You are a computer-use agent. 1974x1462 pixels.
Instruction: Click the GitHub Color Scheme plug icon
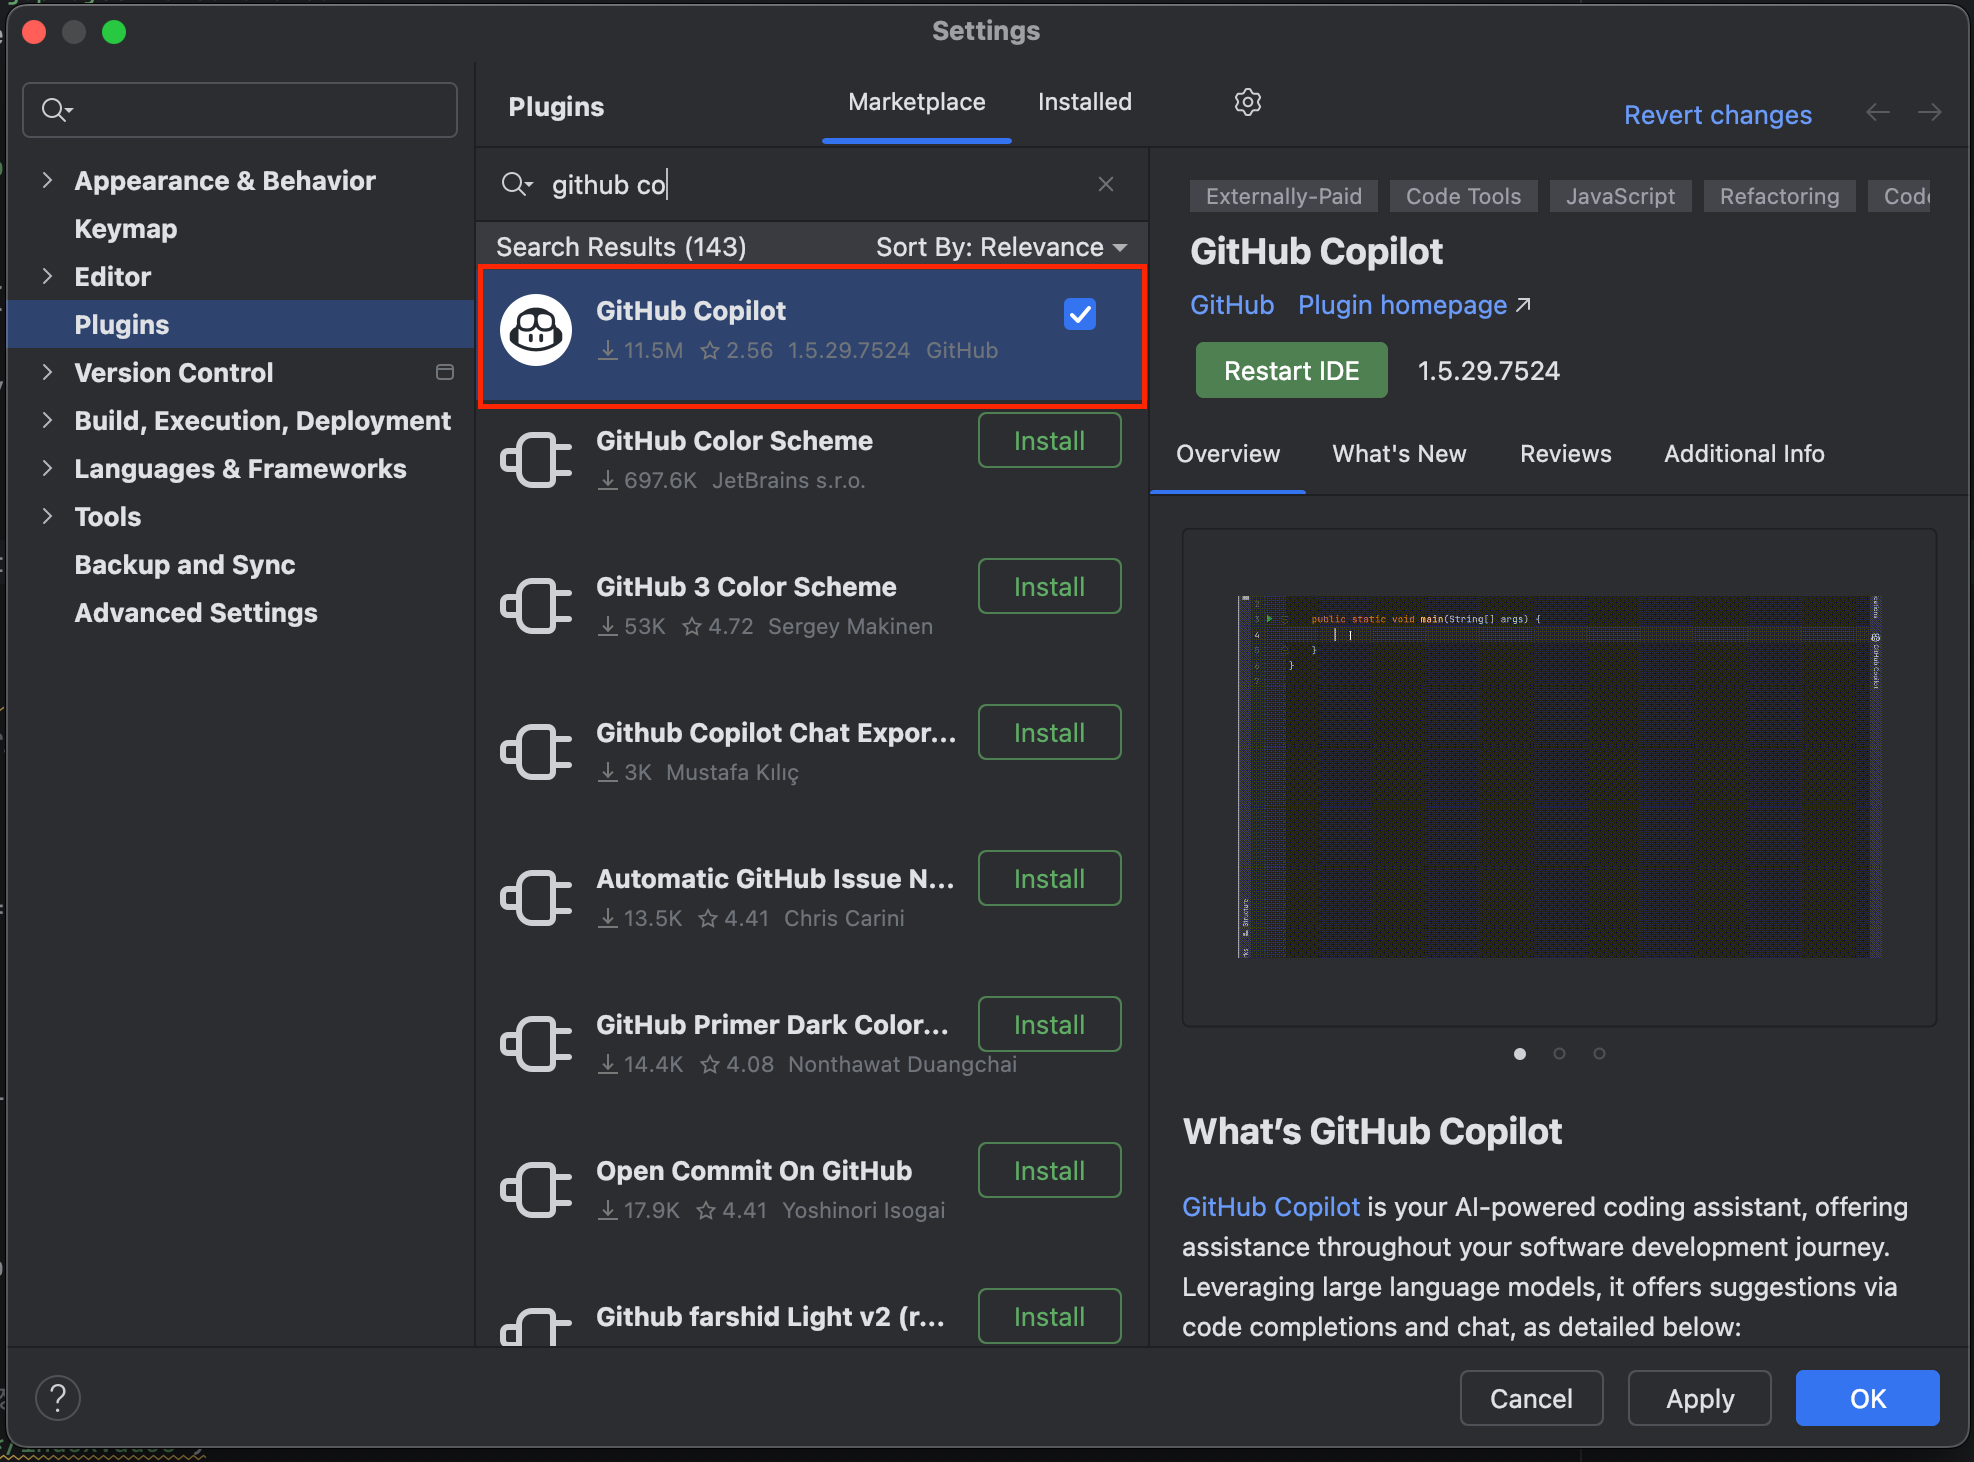[x=536, y=460]
